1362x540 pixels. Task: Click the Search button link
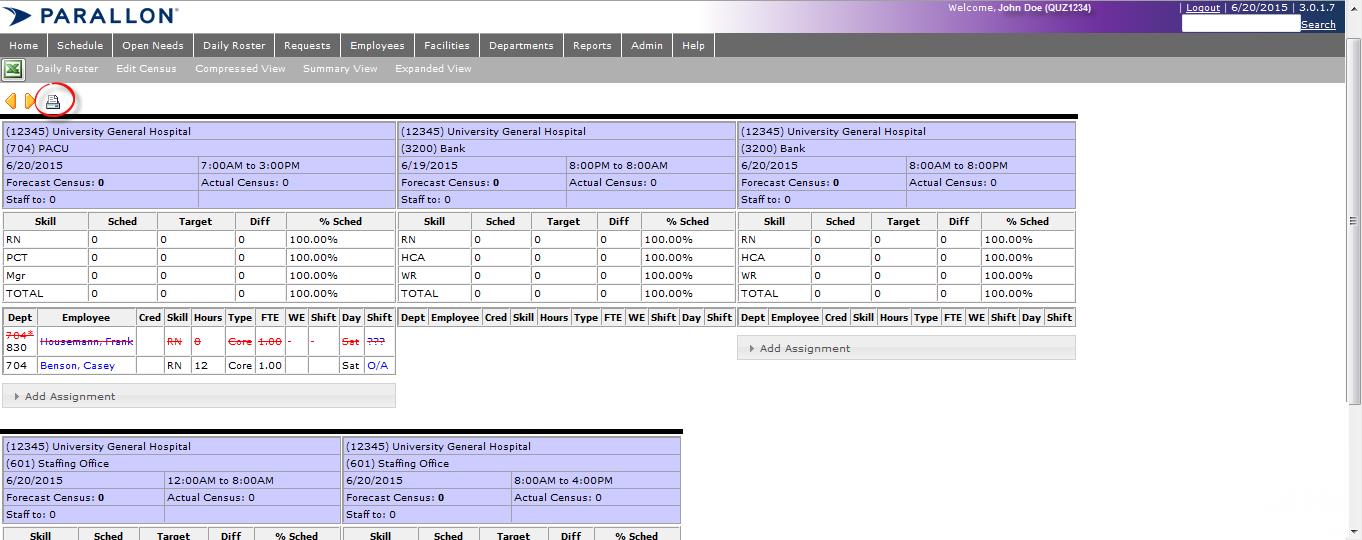pyautogui.click(x=1318, y=25)
